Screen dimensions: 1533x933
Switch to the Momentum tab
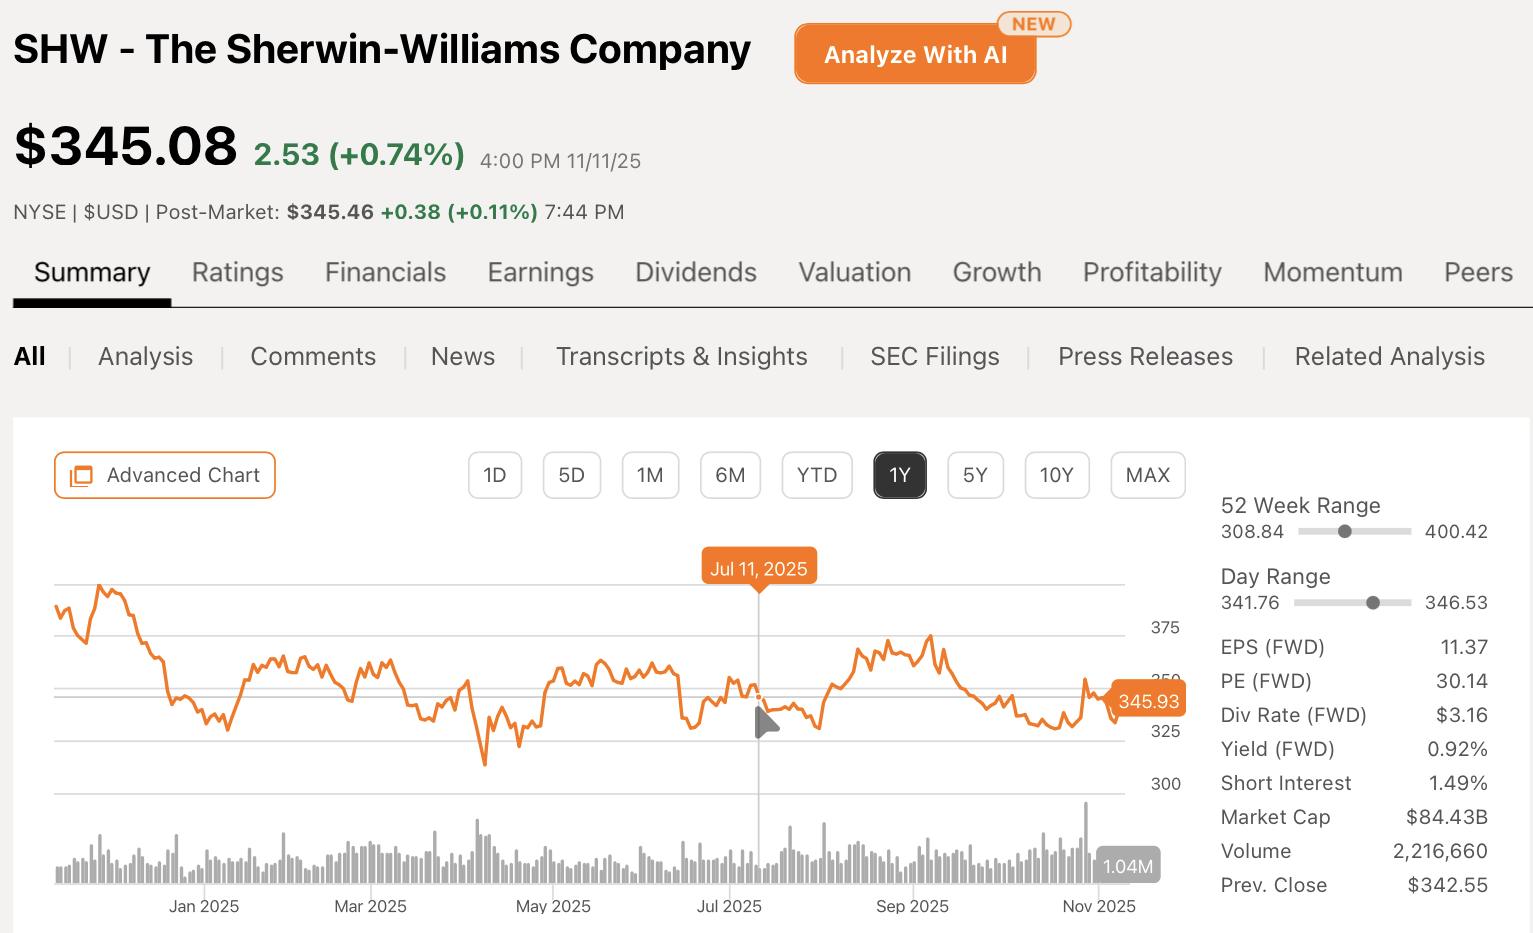(x=1332, y=272)
